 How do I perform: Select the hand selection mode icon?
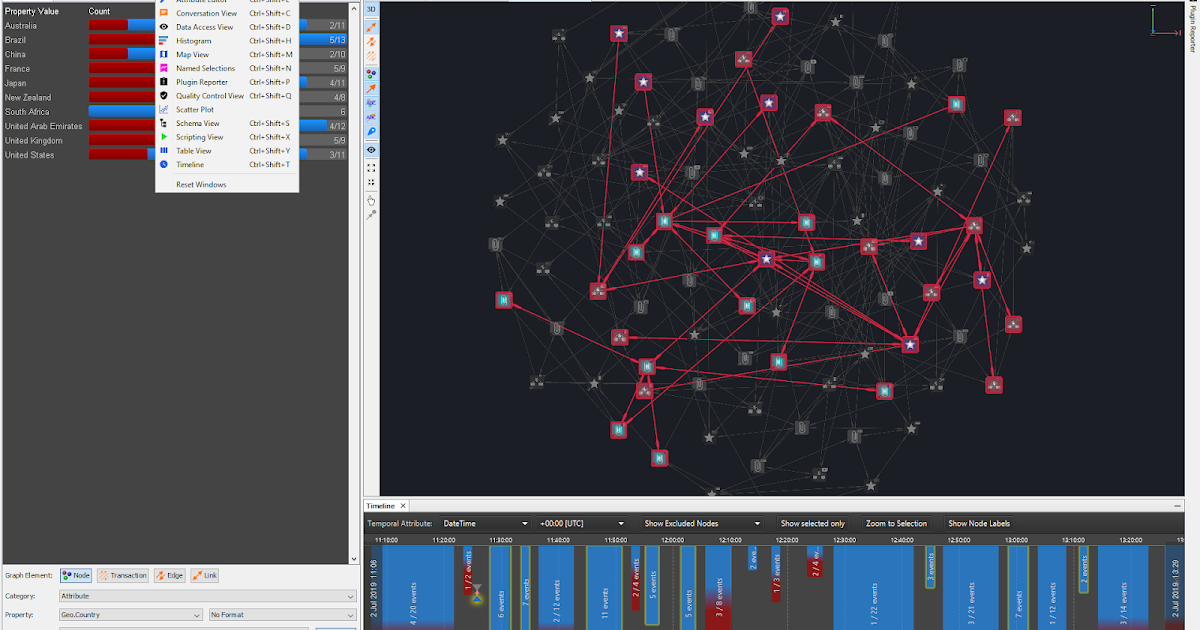(x=371, y=199)
